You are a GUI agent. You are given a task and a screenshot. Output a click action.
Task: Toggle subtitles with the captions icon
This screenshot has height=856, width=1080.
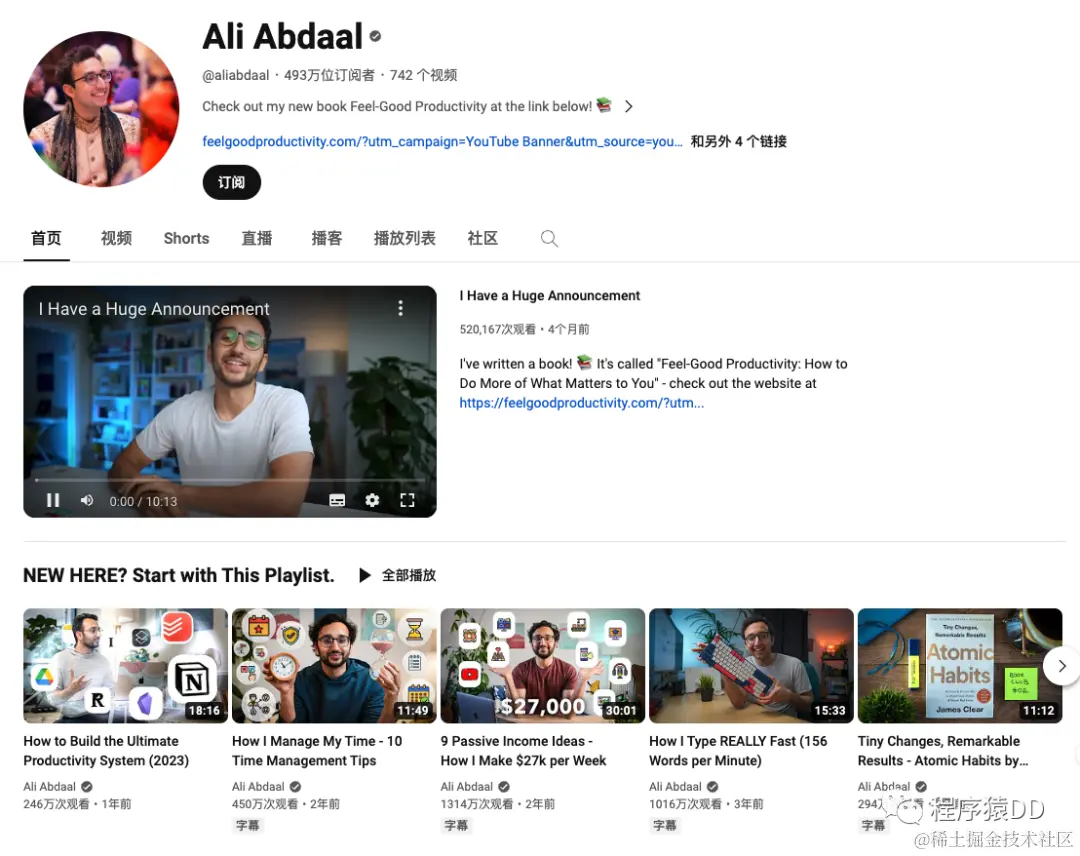[337, 501]
